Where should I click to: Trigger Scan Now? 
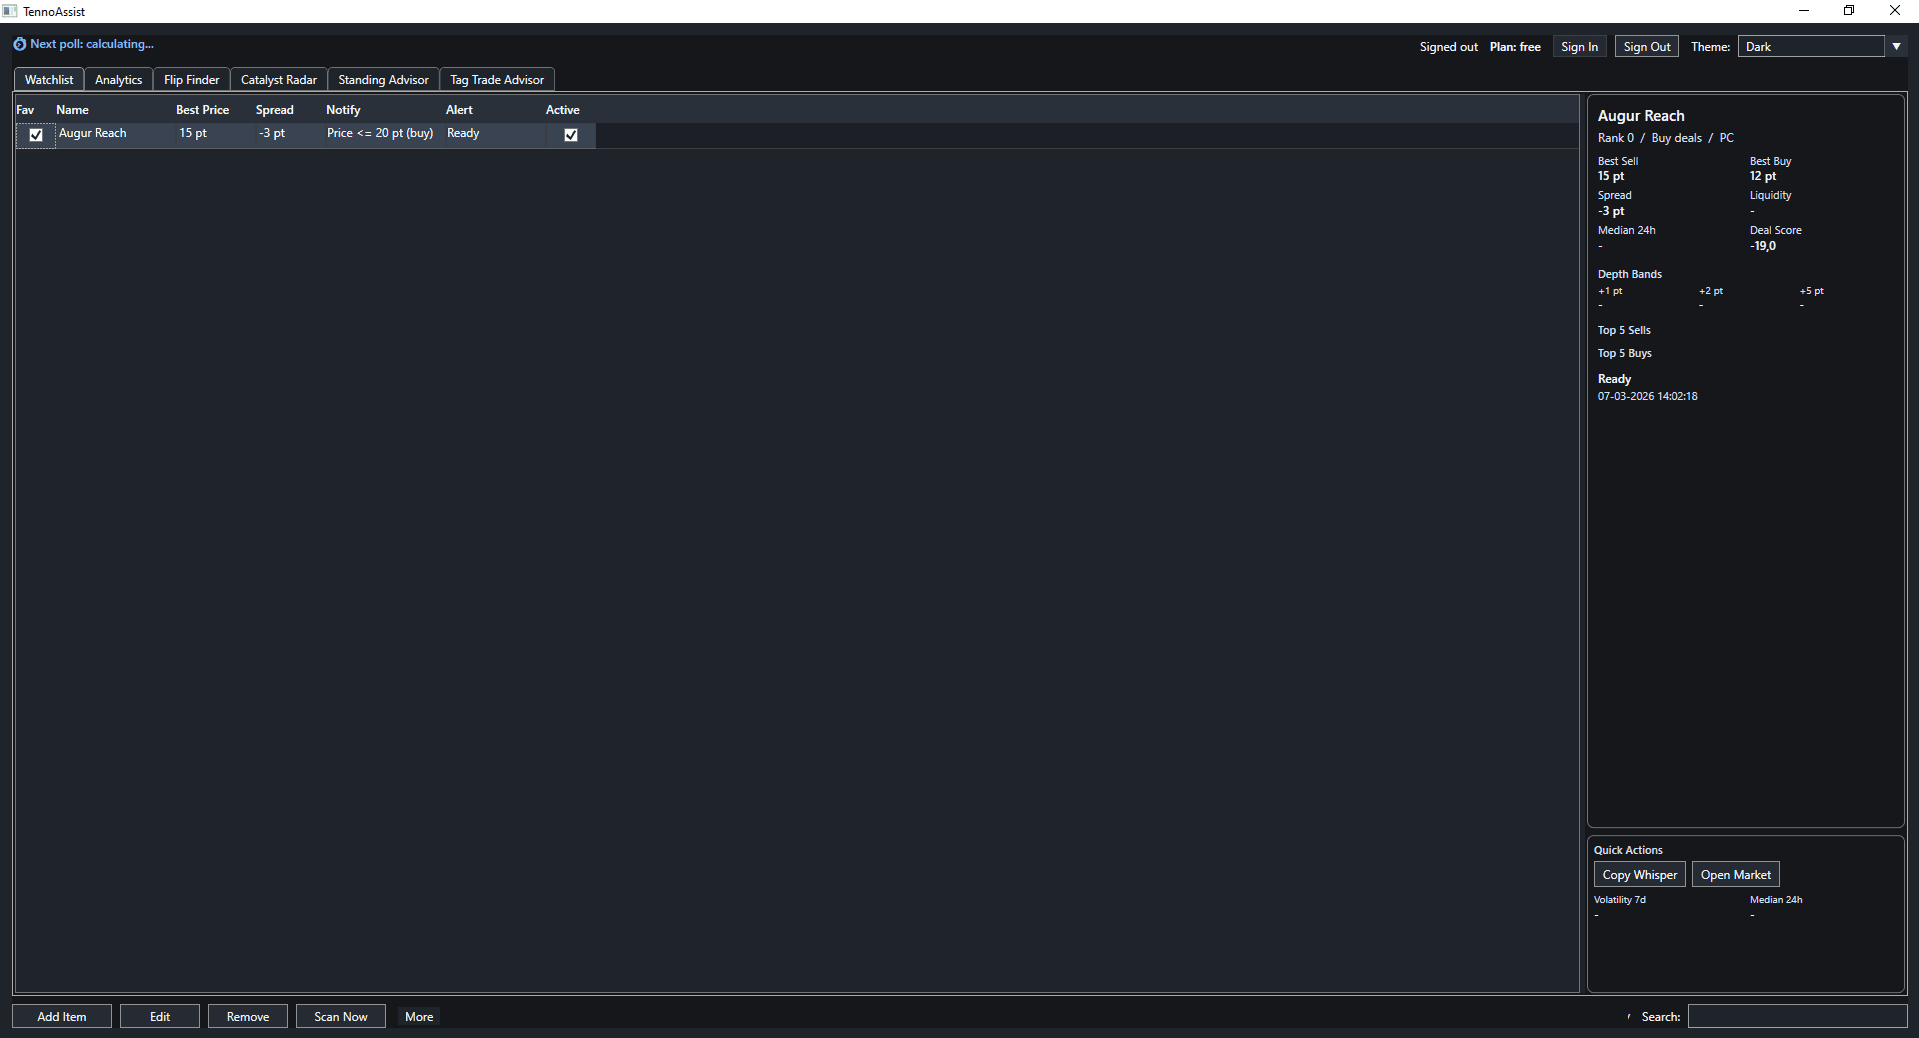pyautogui.click(x=340, y=1016)
